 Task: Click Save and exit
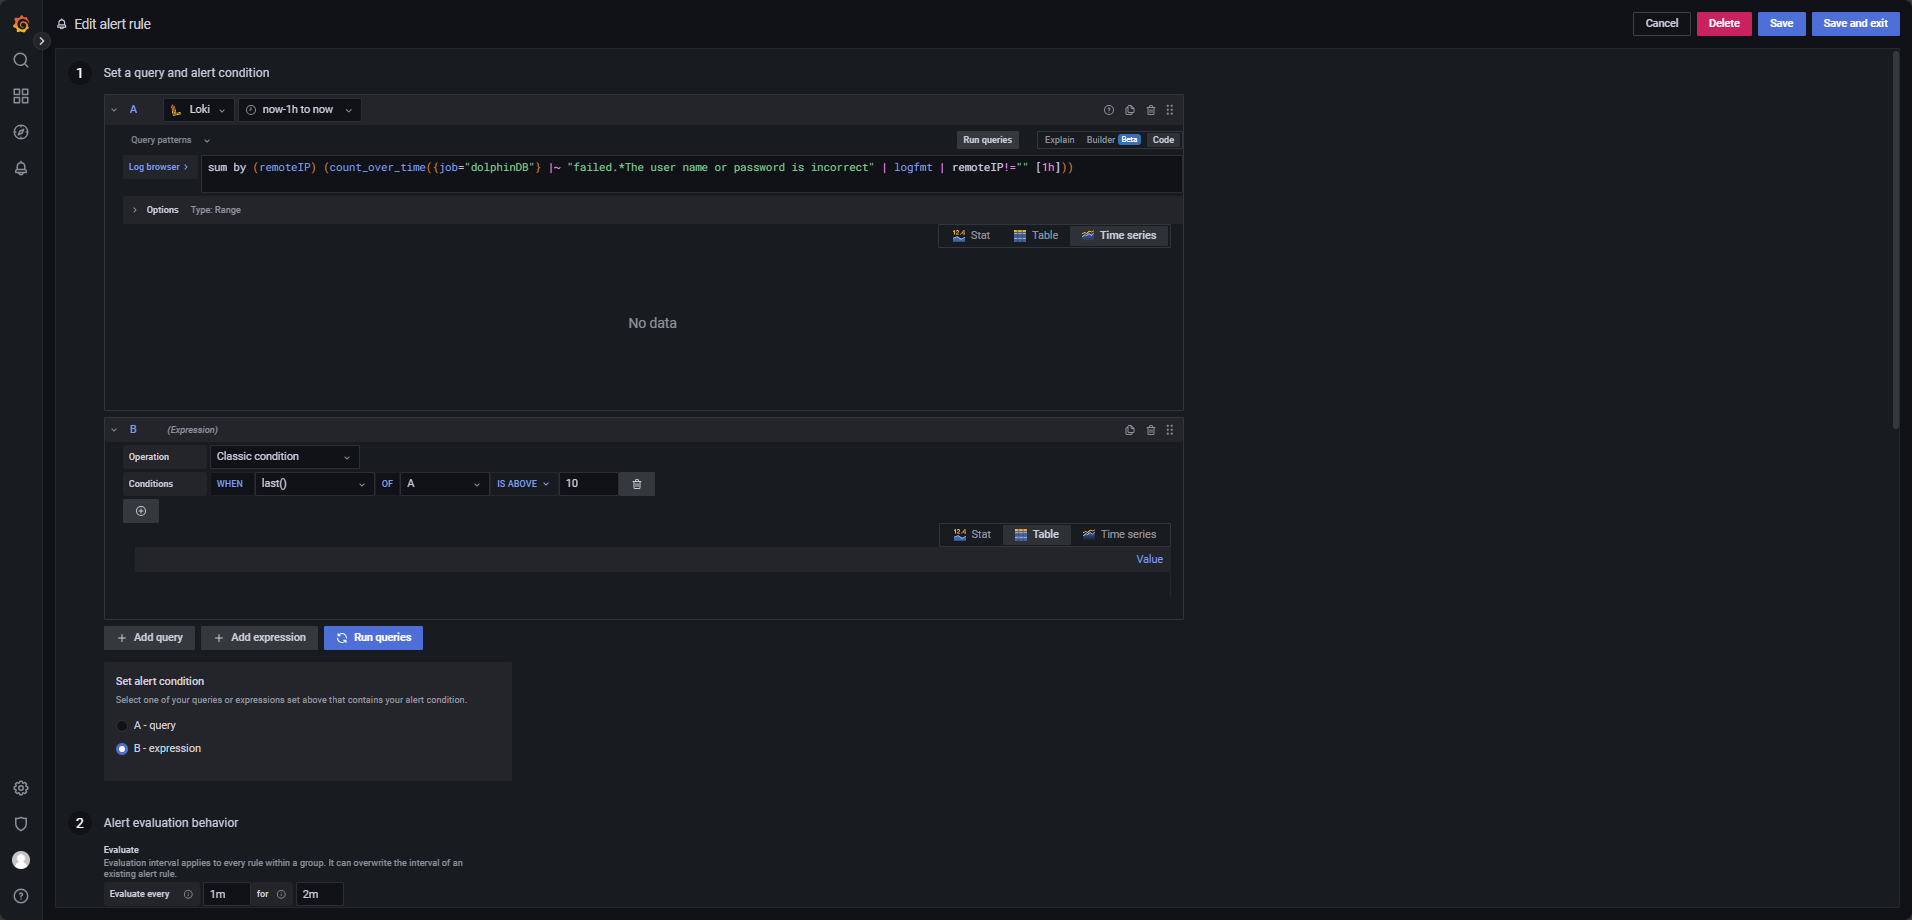1854,23
